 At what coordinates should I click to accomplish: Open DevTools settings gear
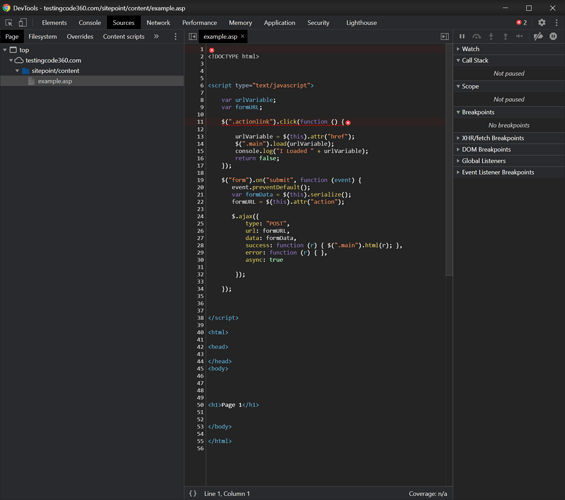(542, 23)
